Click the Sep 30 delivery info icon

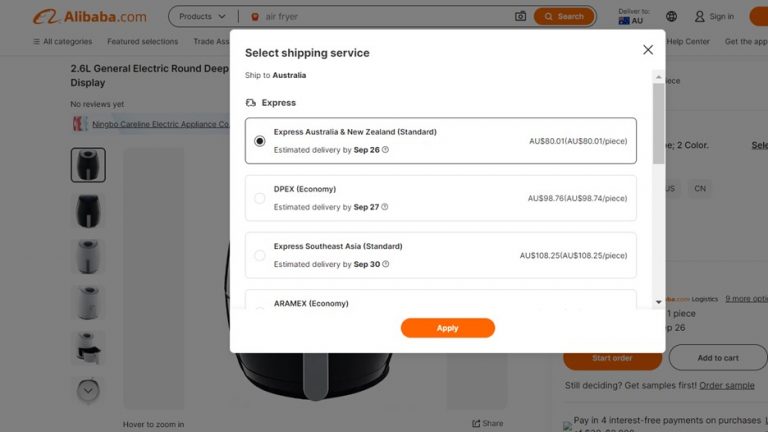pyautogui.click(x=386, y=264)
